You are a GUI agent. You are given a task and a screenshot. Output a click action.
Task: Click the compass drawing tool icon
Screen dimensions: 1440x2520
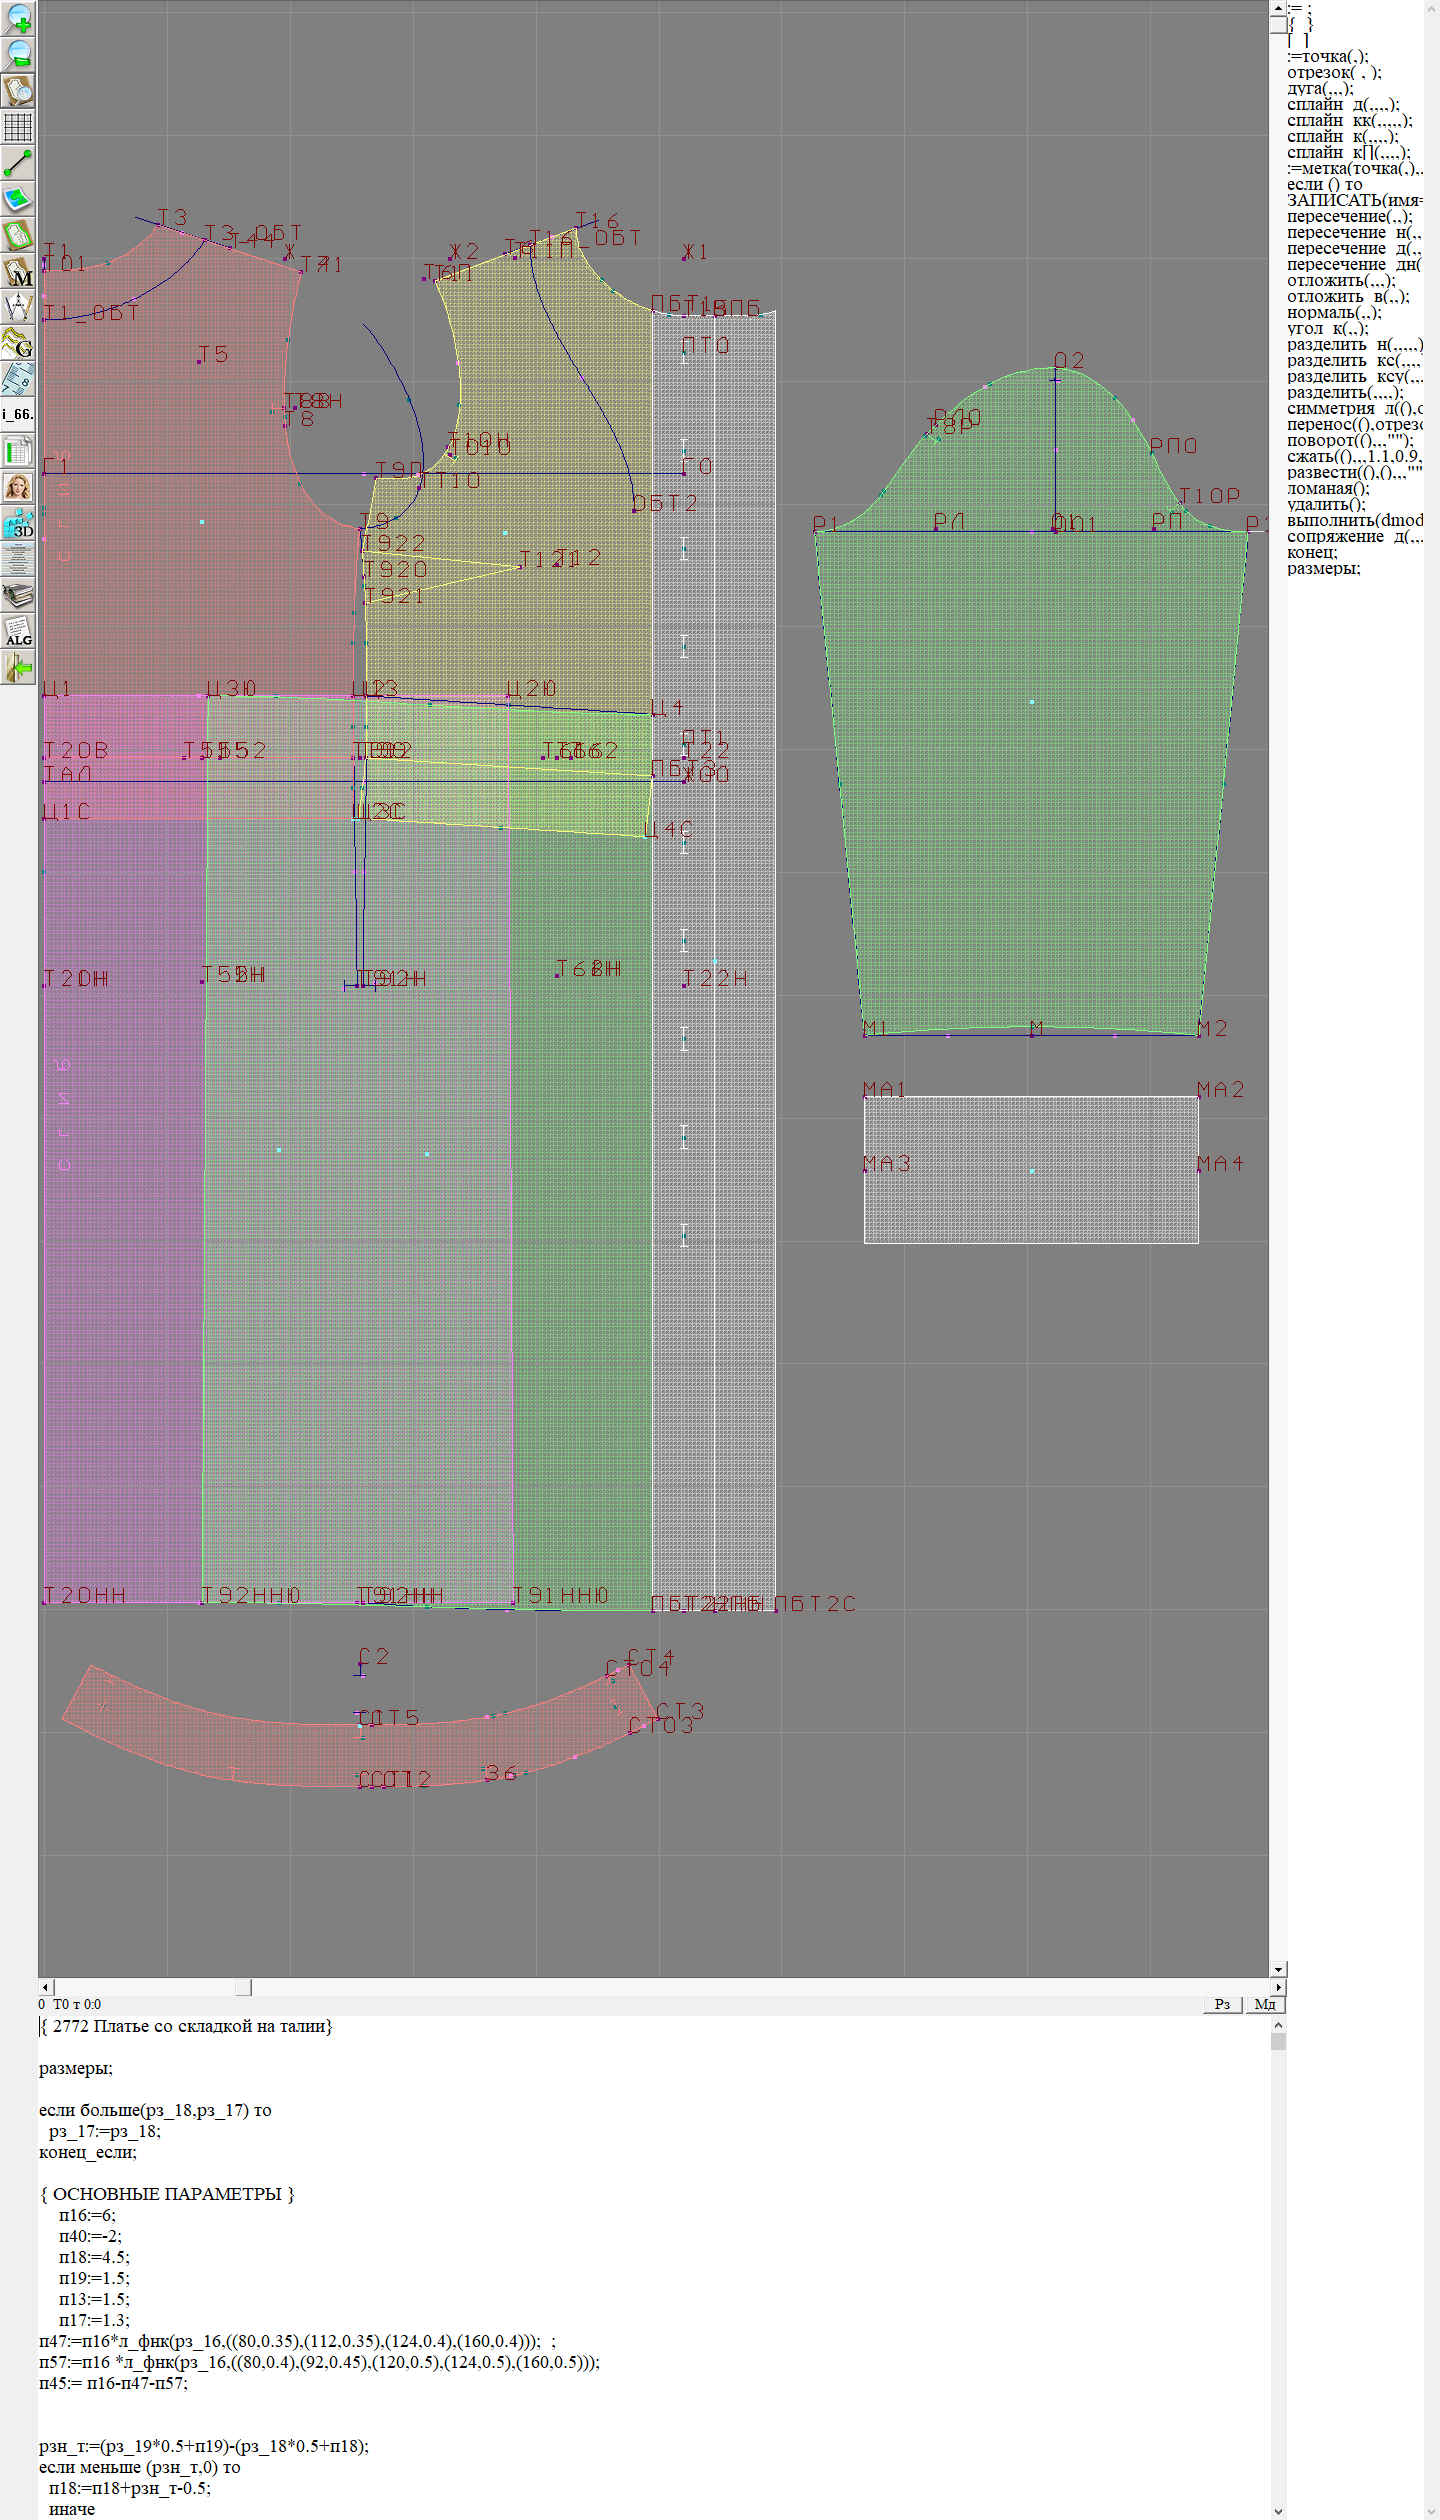(18, 307)
